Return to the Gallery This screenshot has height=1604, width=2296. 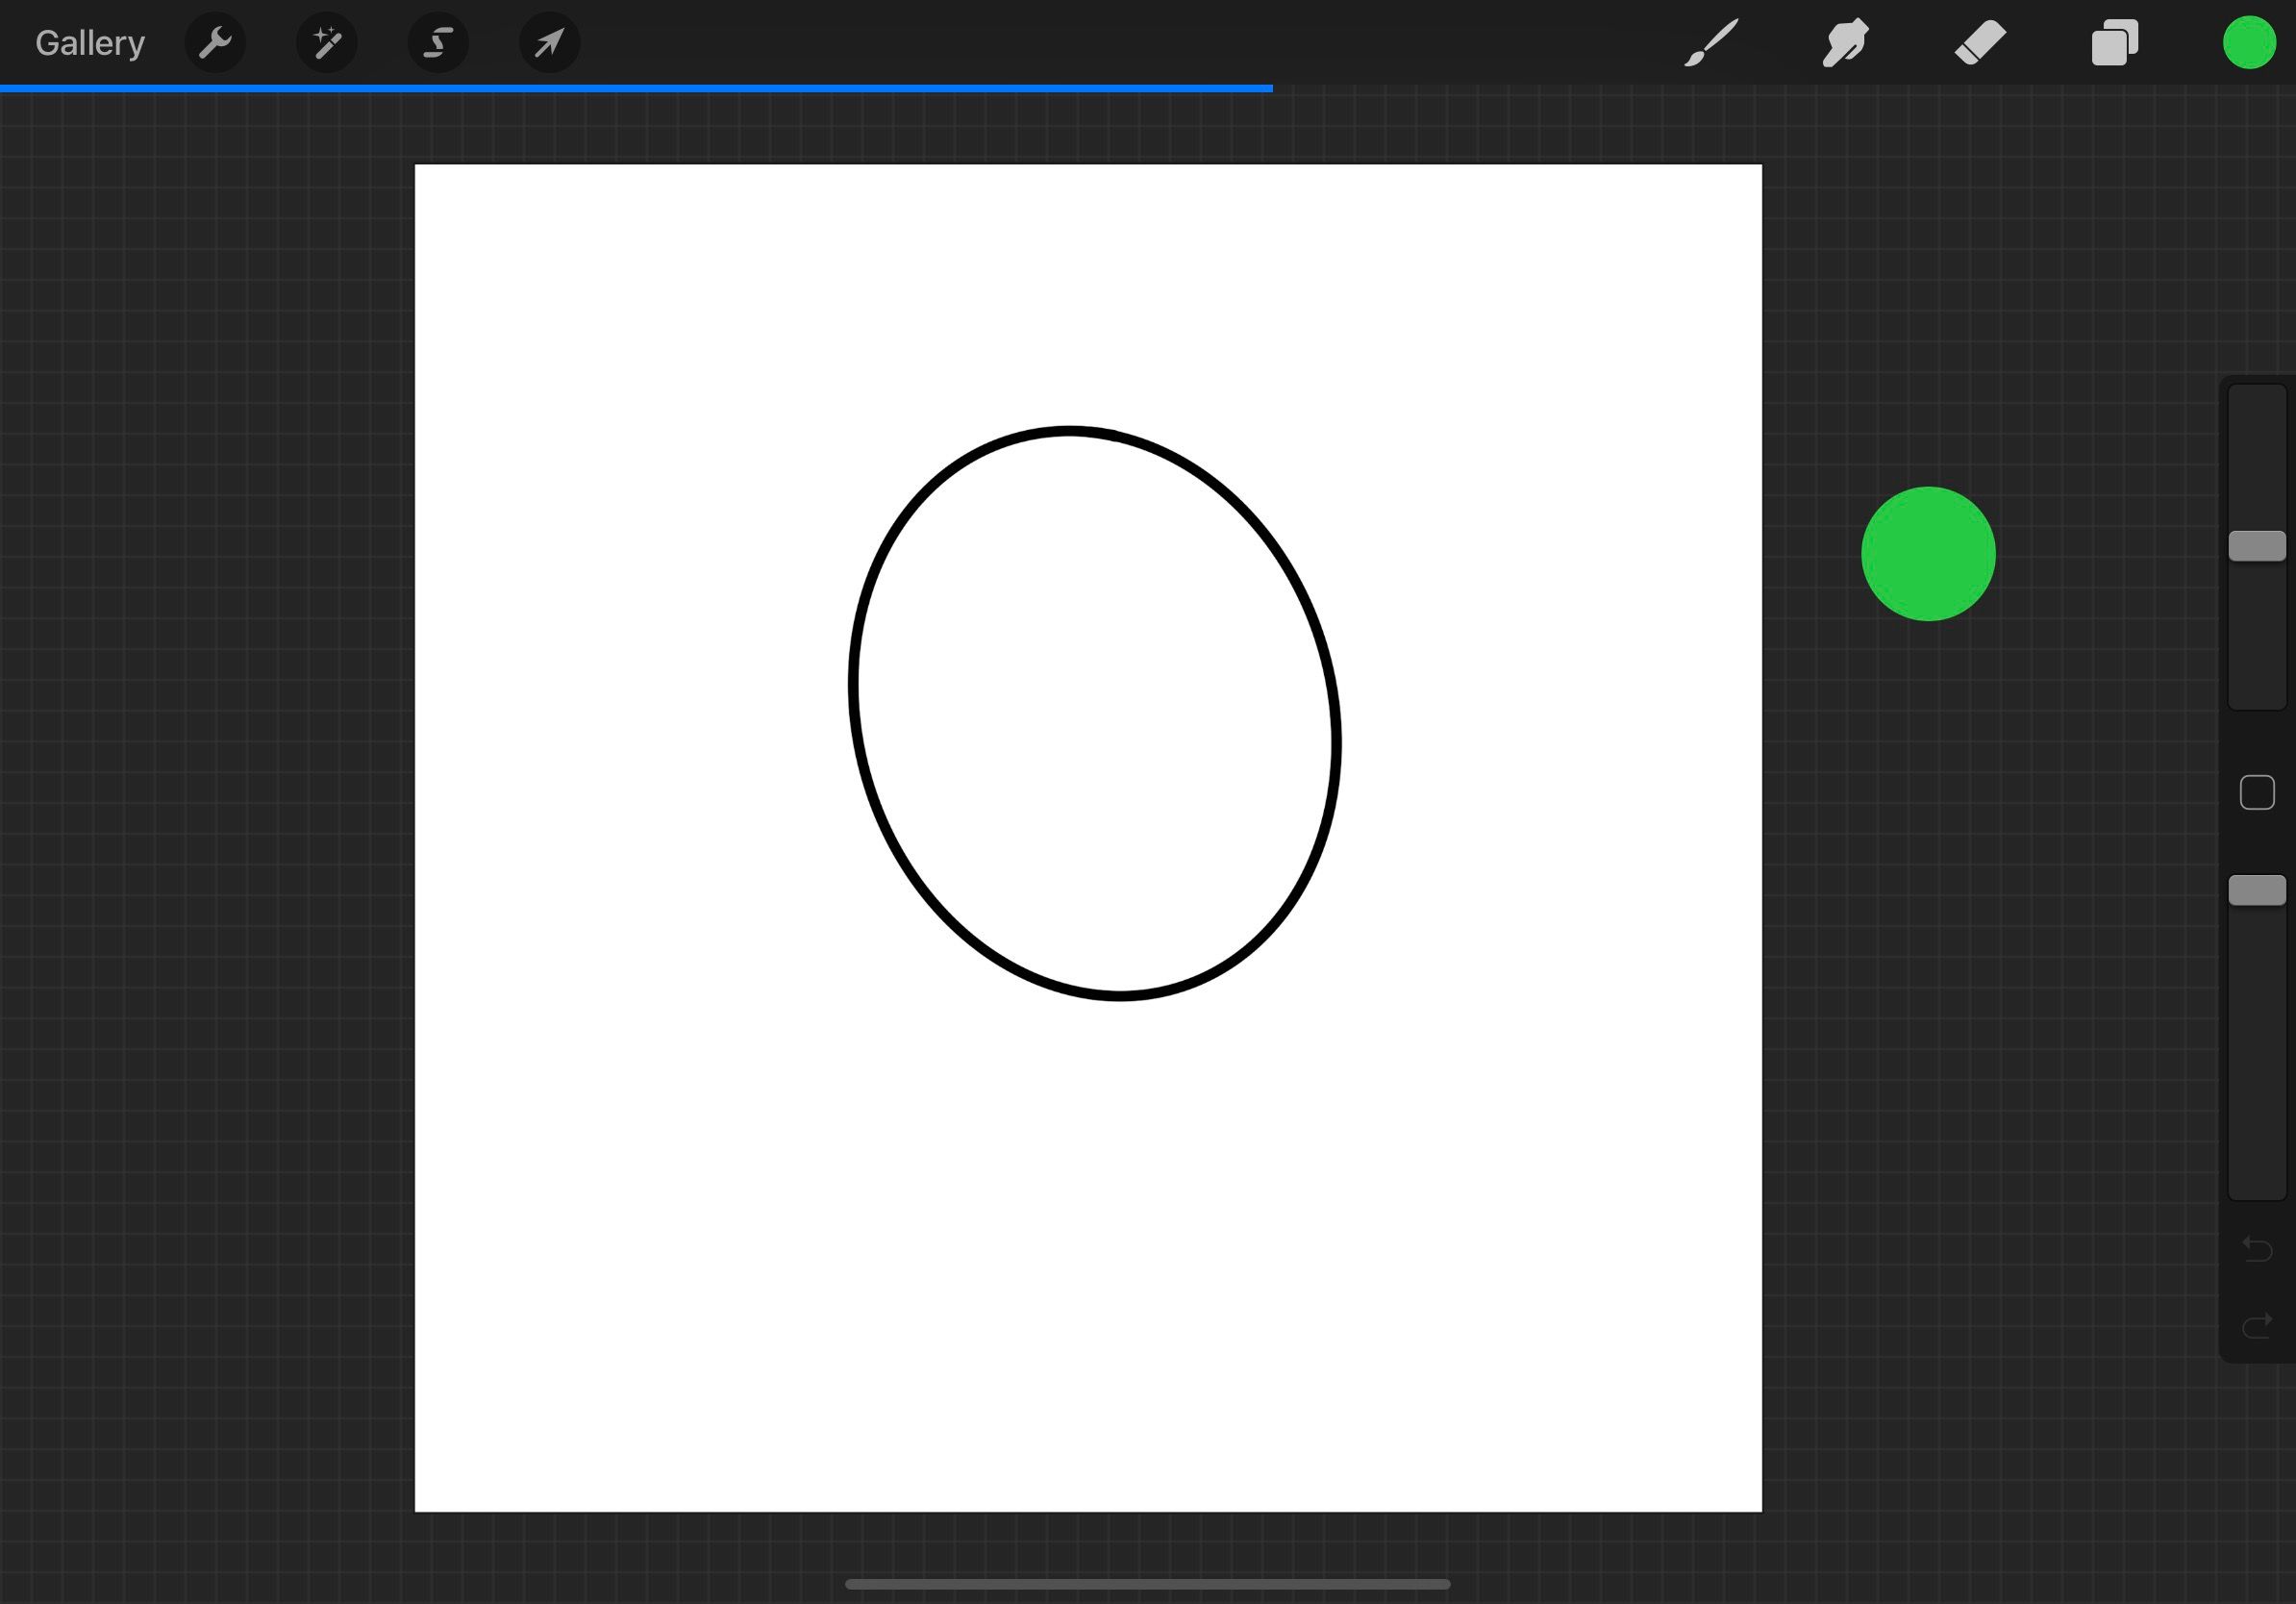(x=89, y=42)
